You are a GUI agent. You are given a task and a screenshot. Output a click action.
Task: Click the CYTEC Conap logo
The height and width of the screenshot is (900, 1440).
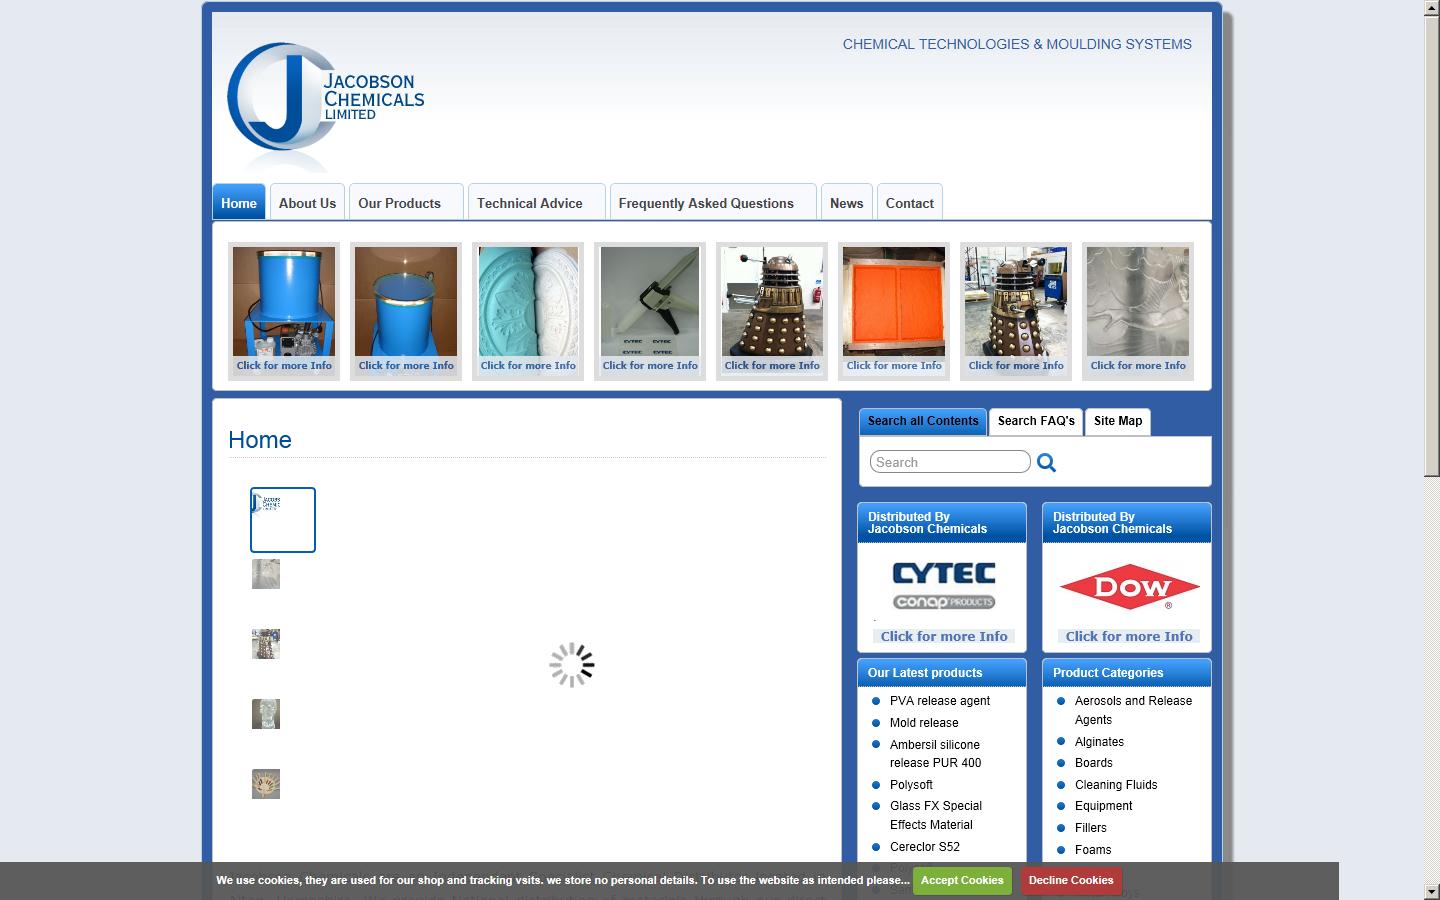pyautogui.click(x=942, y=586)
